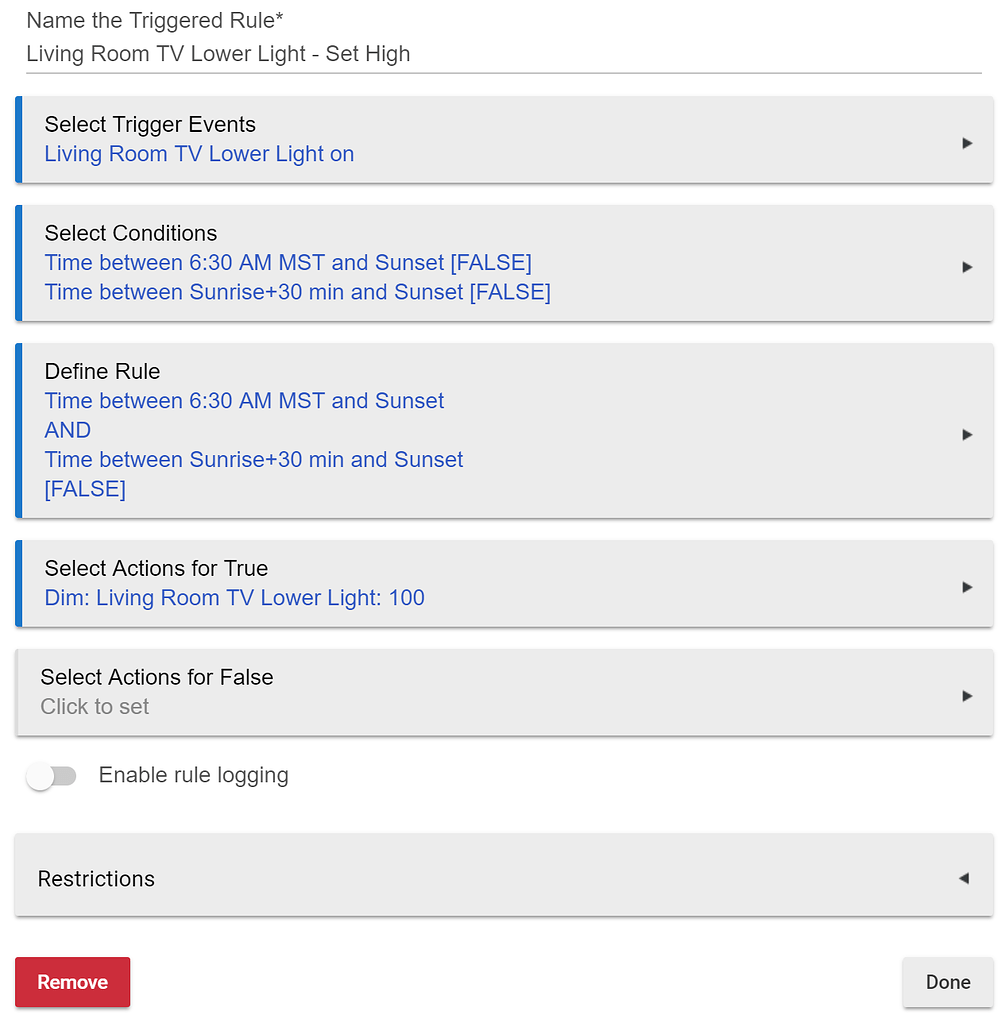
Task: Select the "Time between 6:30 AM MST" condition line
Action: tap(288, 262)
